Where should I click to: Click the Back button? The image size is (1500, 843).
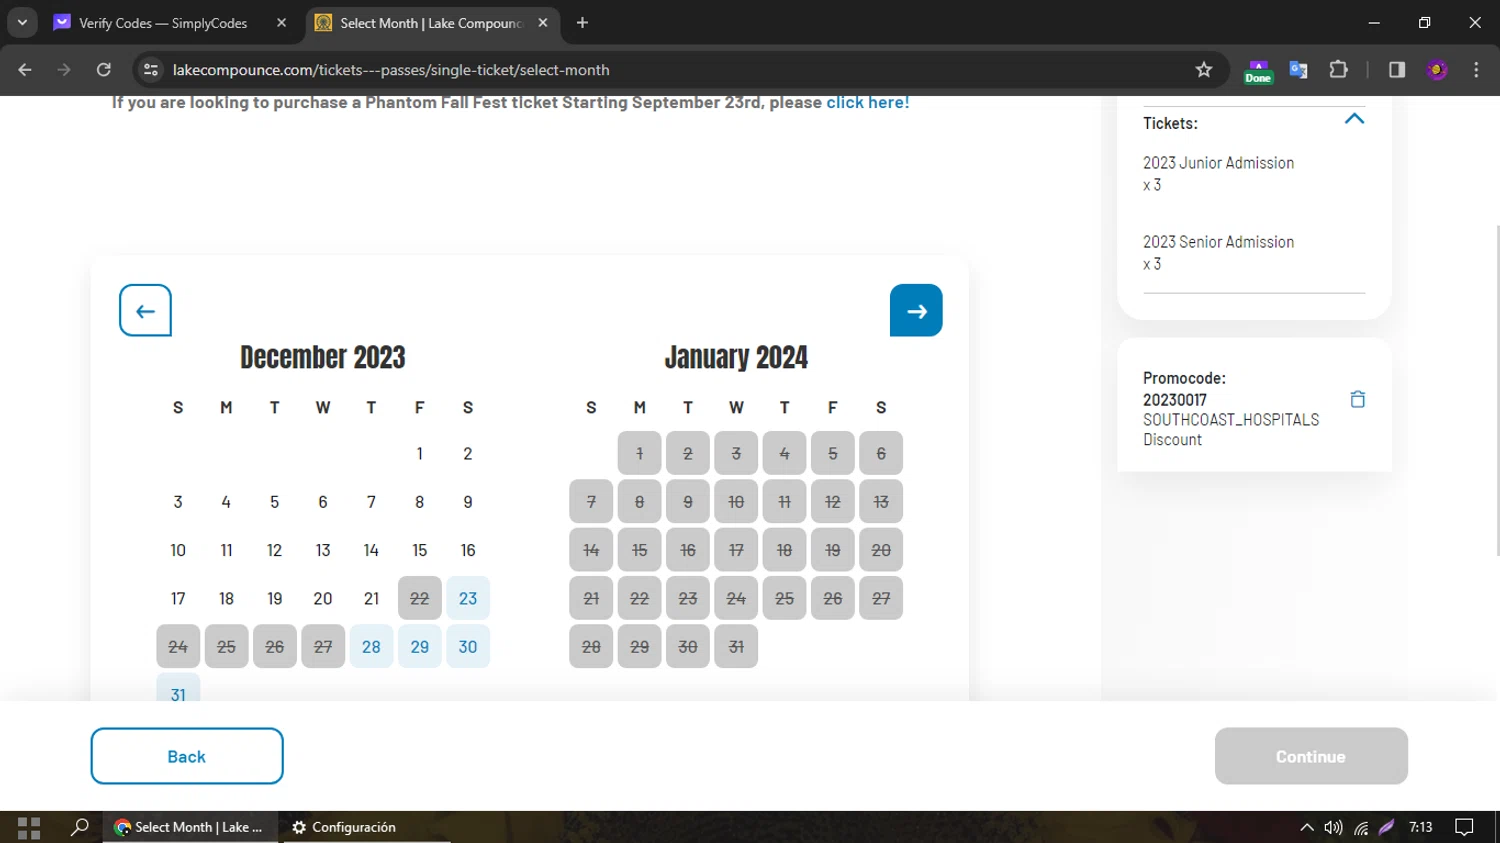point(187,756)
